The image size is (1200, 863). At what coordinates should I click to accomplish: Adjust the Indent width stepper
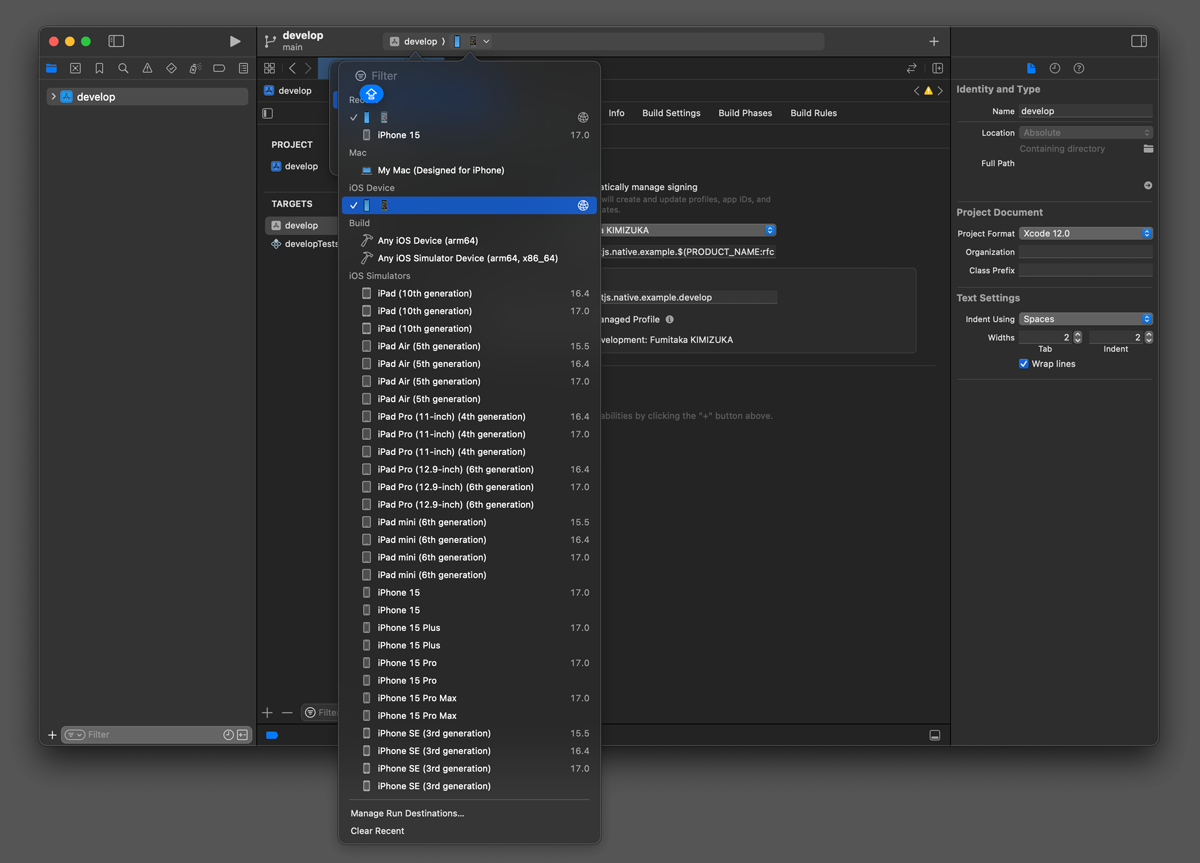coord(1148,338)
